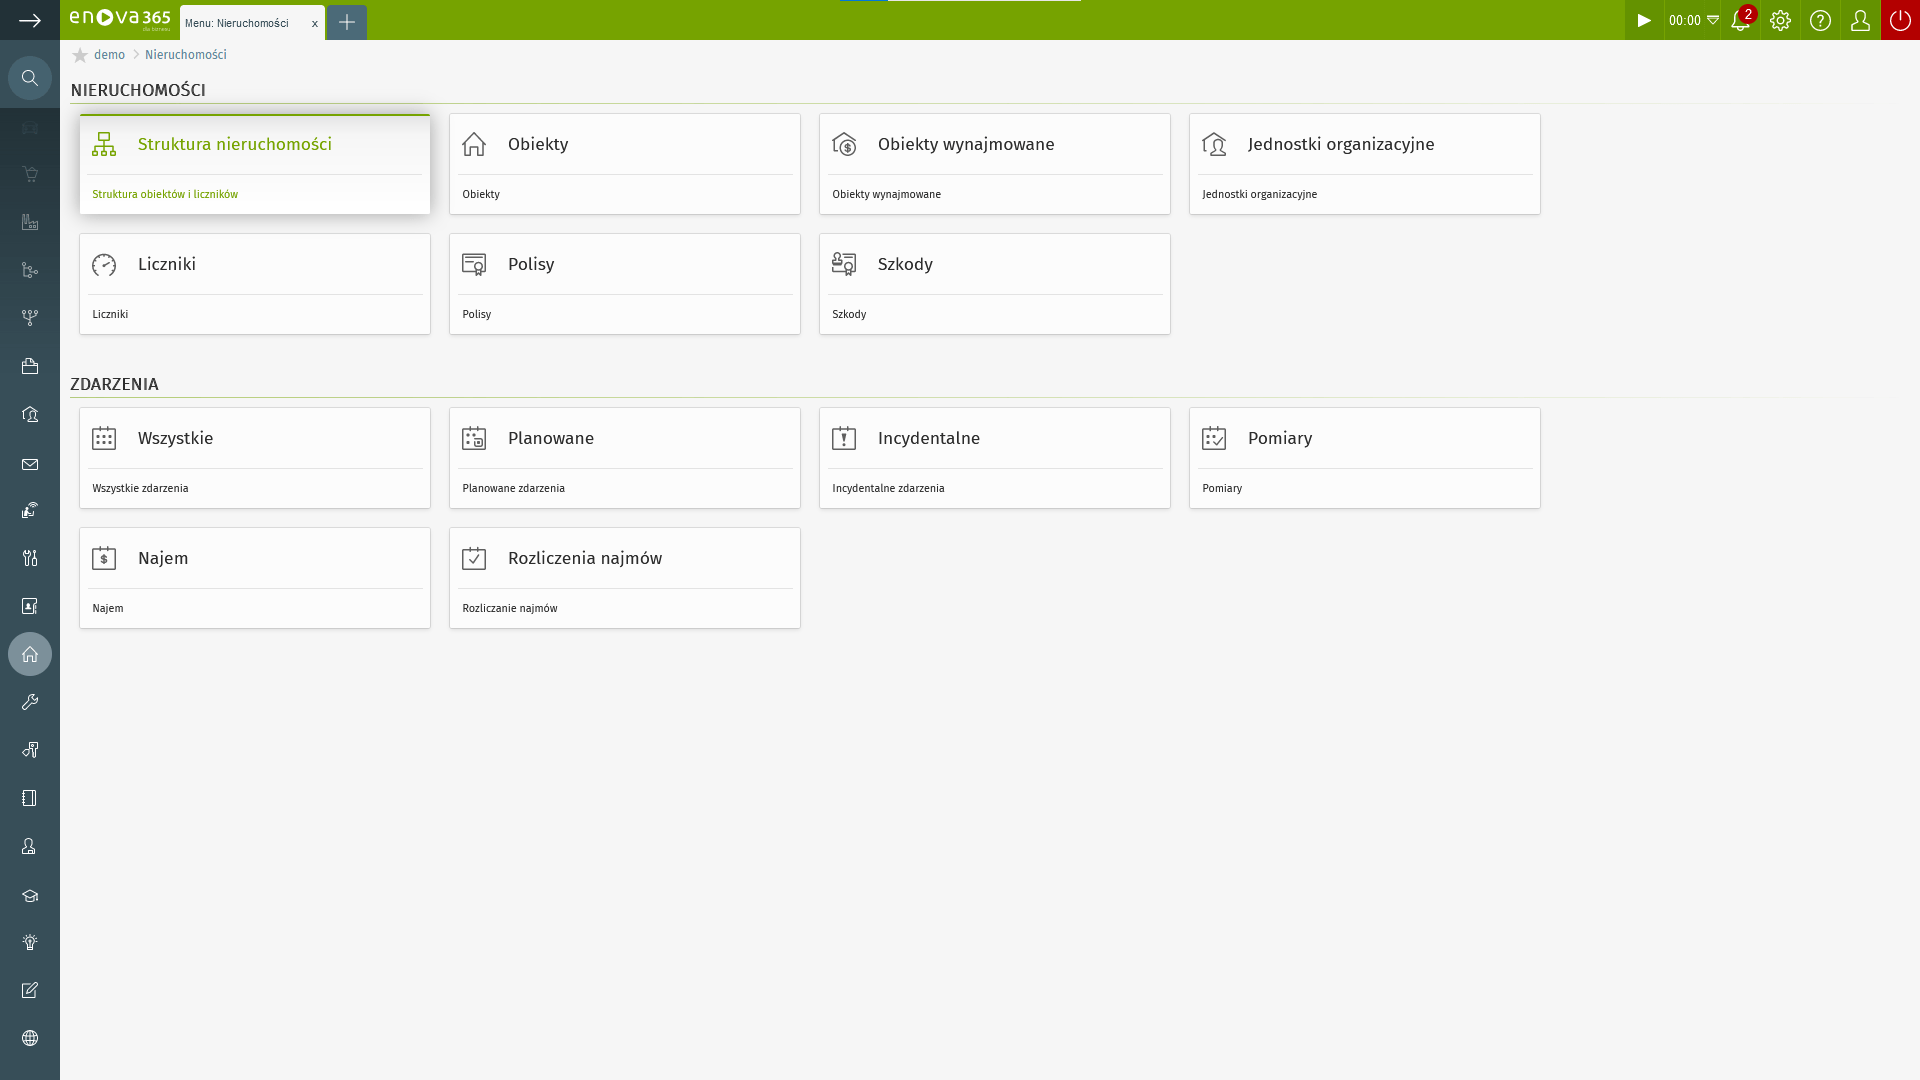Click the Obiekty wynajmowane tile icon

(x=844, y=144)
